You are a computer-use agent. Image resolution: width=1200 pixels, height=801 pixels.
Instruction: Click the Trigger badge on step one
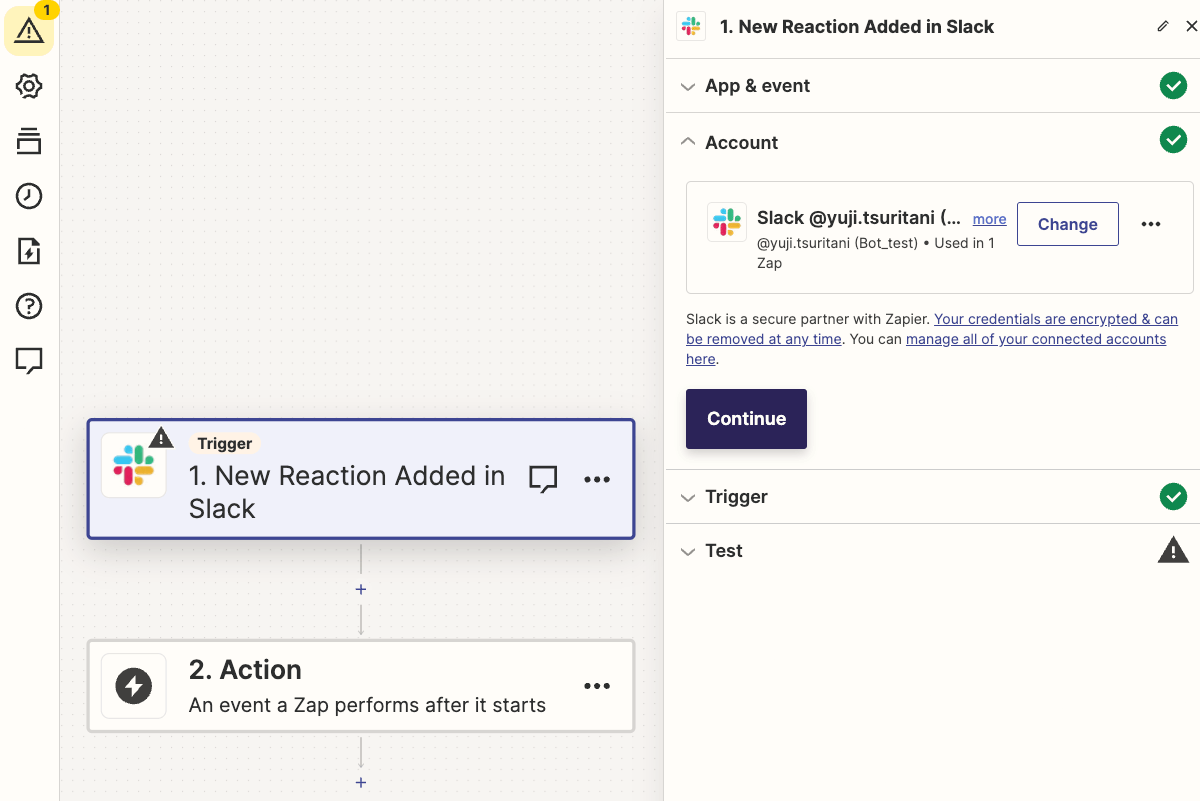[225, 444]
